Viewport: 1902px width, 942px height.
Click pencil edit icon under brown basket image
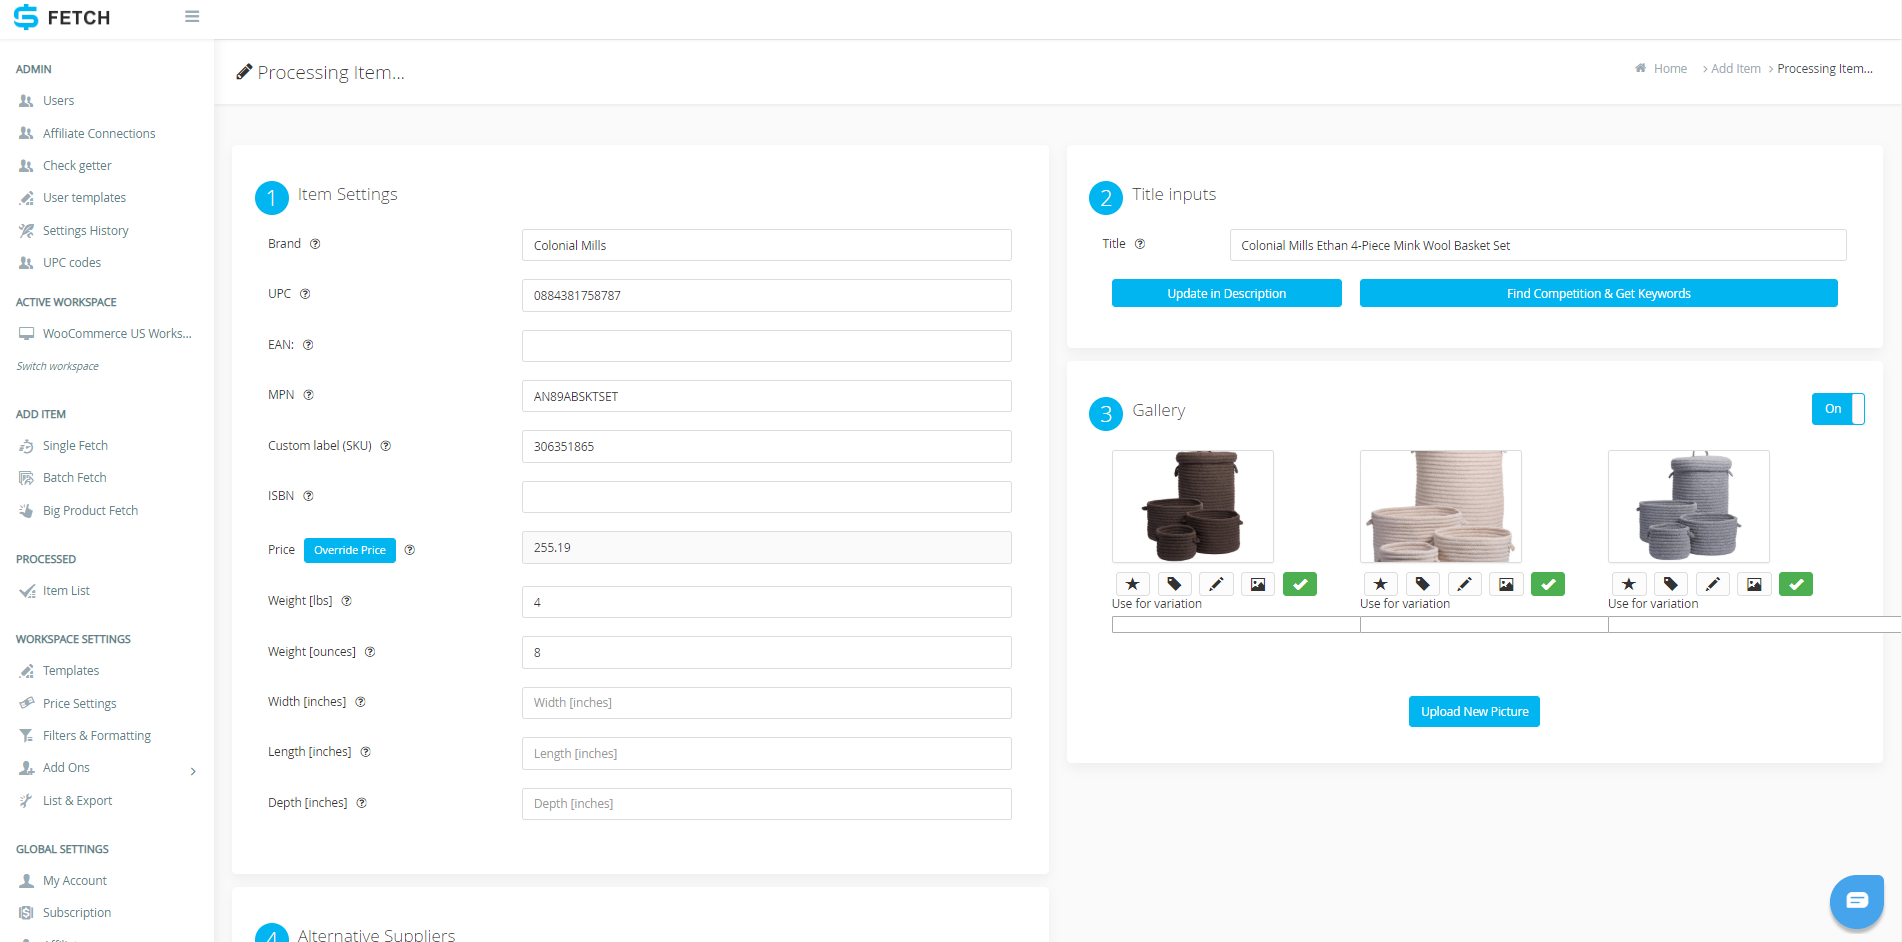pyautogui.click(x=1216, y=584)
